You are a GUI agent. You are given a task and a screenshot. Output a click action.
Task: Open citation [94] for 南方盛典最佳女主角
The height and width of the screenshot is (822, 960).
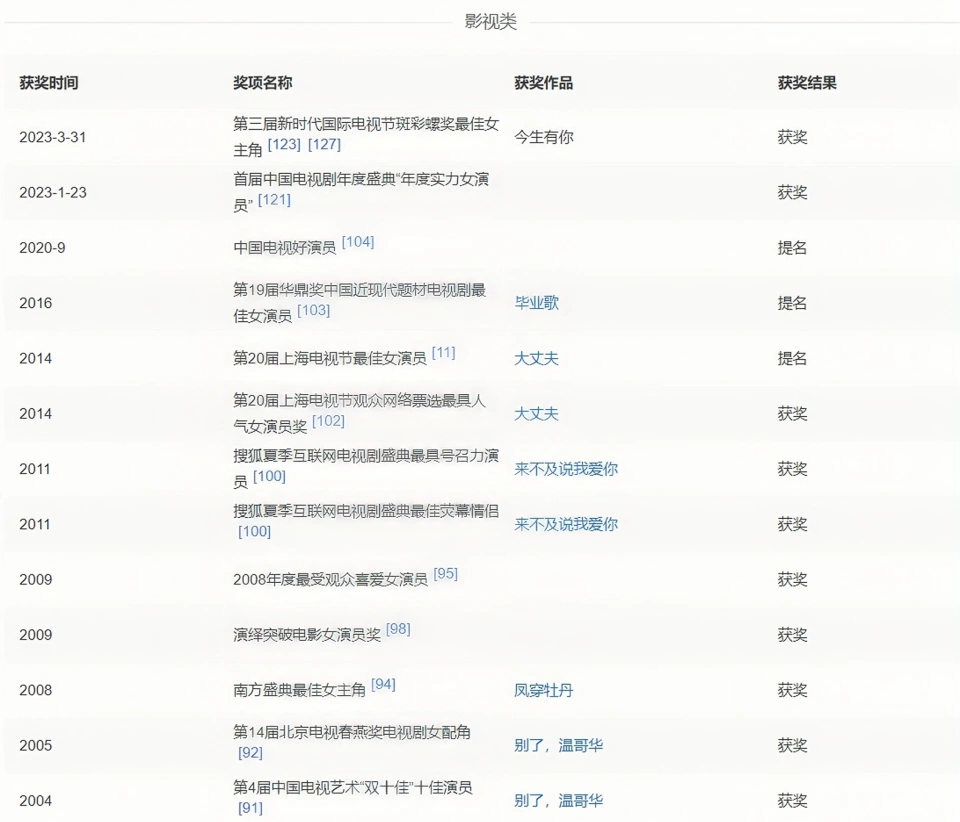(383, 684)
